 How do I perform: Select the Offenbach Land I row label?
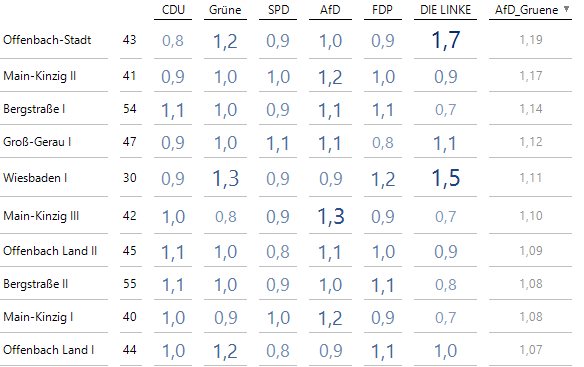pyautogui.click(x=48, y=350)
